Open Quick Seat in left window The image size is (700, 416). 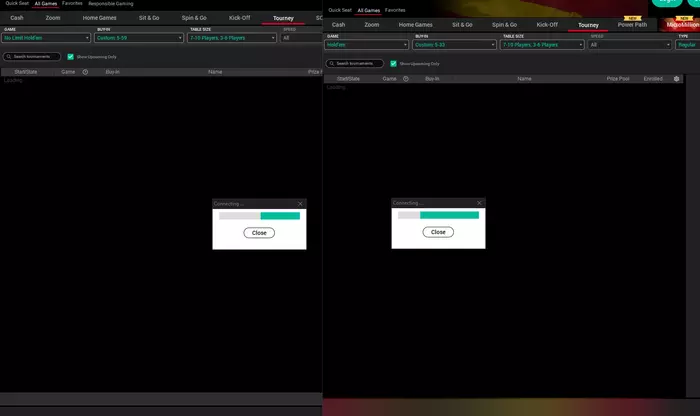(17, 3)
